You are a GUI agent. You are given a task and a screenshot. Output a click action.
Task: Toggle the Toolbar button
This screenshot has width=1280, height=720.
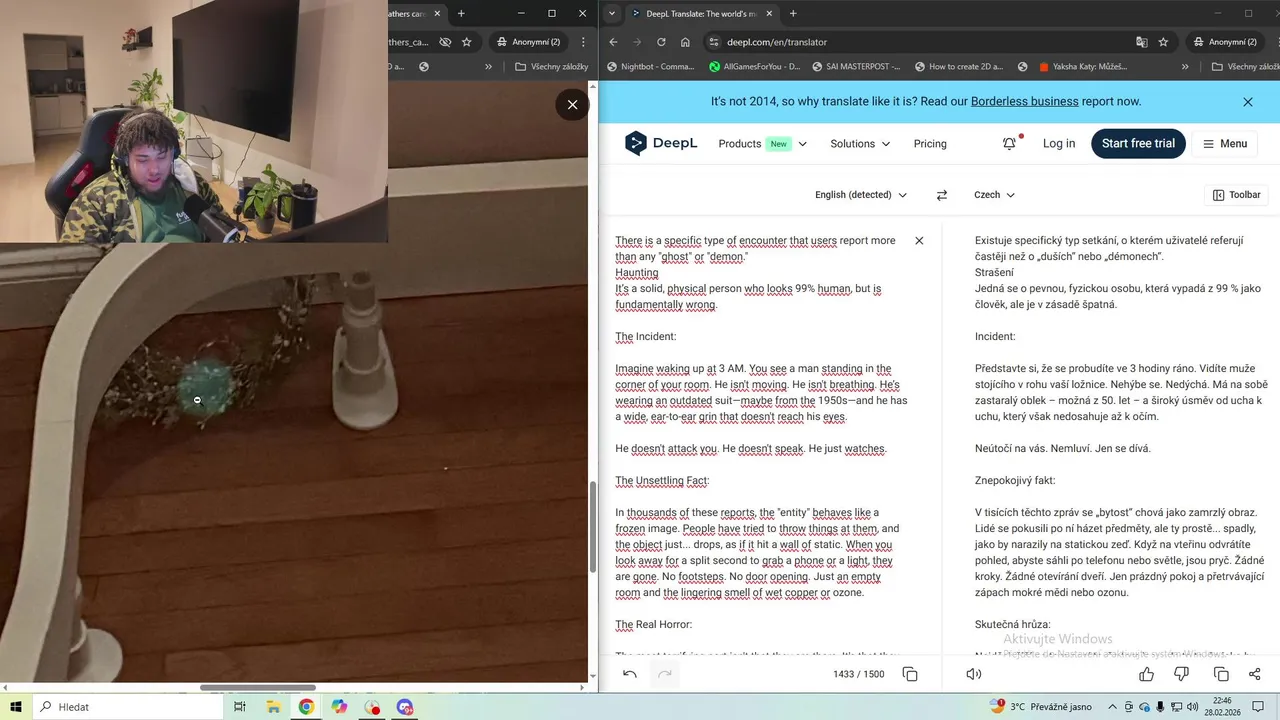(1237, 195)
